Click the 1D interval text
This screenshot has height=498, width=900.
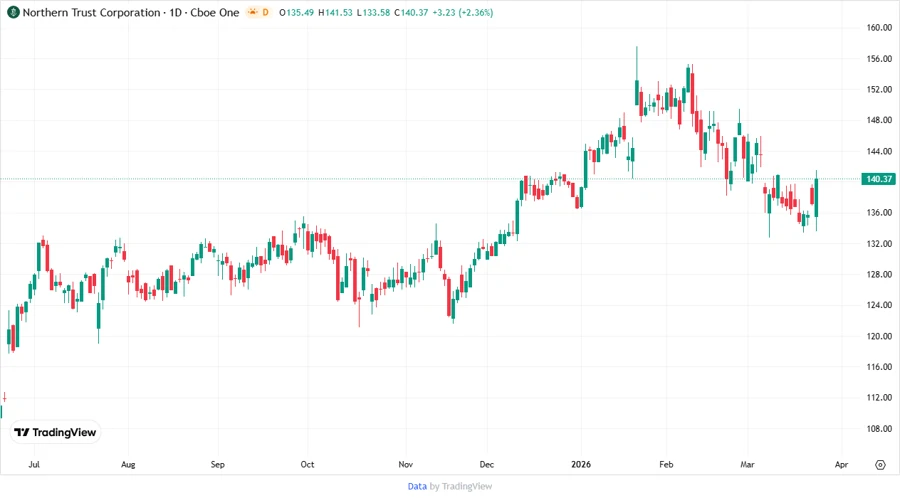pyautogui.click(x=175, y=13)
